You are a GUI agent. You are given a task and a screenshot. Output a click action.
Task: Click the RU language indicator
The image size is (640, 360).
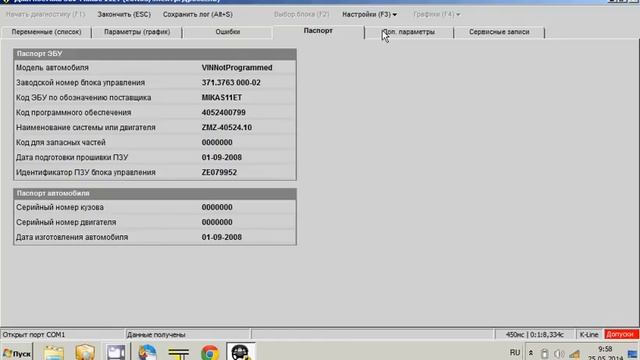(x=515, y=352)
